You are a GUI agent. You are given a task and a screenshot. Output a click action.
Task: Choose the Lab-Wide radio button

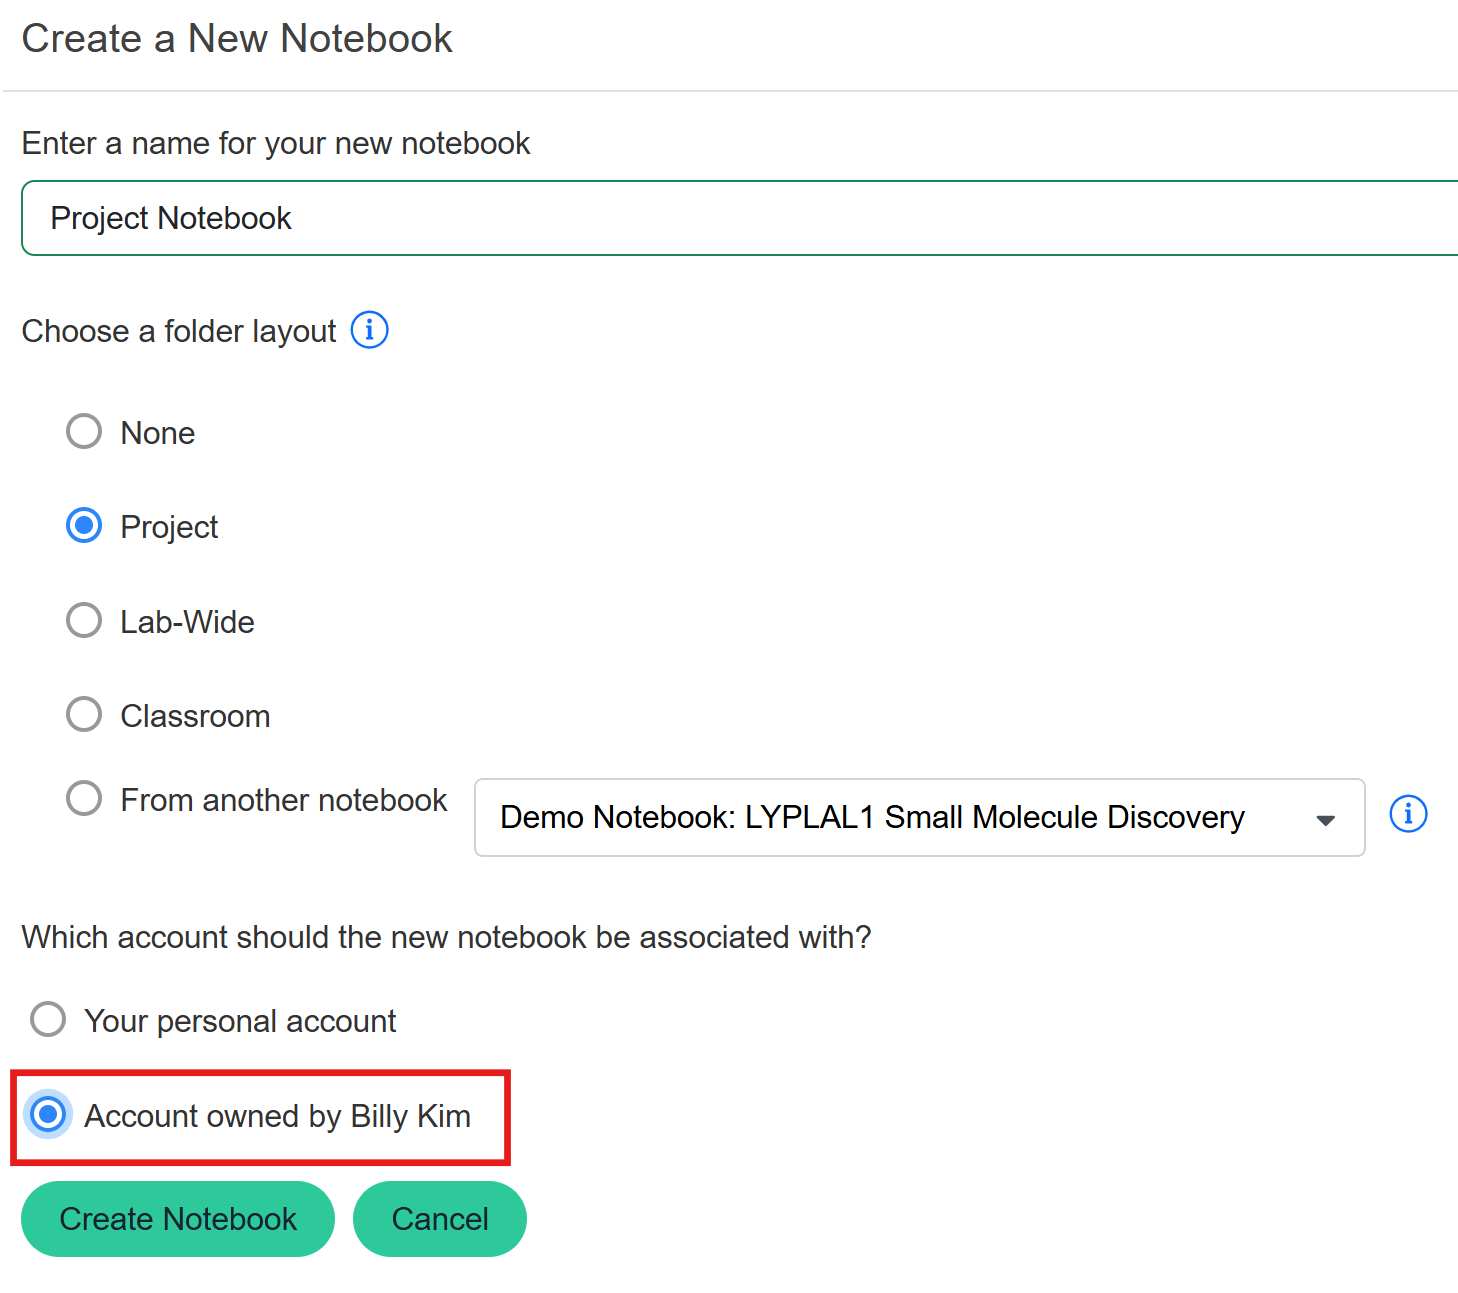(84, 621)
